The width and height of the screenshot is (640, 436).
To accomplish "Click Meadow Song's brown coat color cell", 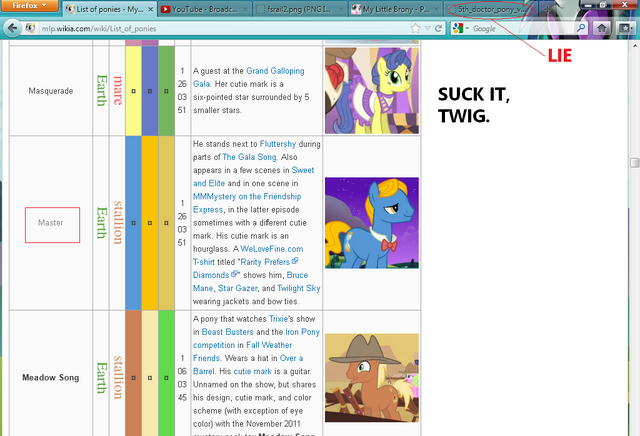I will click(133, 374).
